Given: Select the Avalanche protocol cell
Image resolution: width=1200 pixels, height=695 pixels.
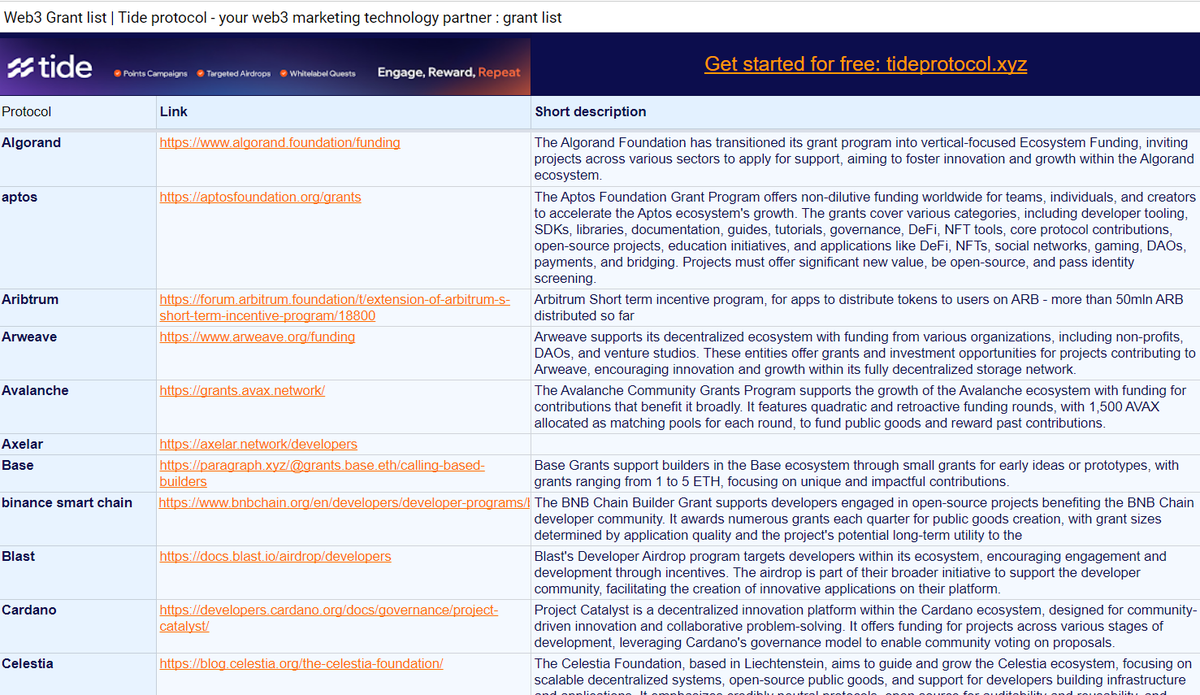Looking at the screenshot, I should click(x=78, y=407).
